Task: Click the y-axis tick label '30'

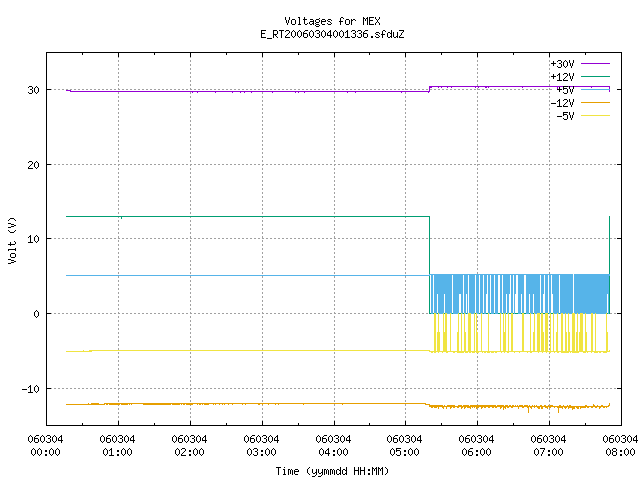Action: [x=33, y=90]
